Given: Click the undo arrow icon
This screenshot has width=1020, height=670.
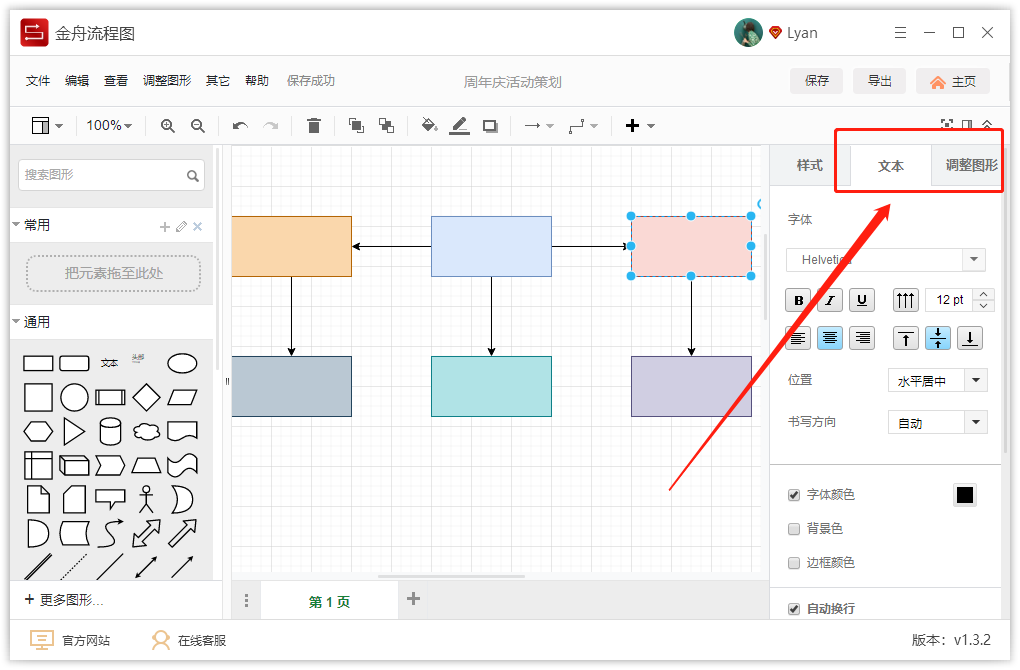Looking at the screenshot, I should (x=239, y=125).
